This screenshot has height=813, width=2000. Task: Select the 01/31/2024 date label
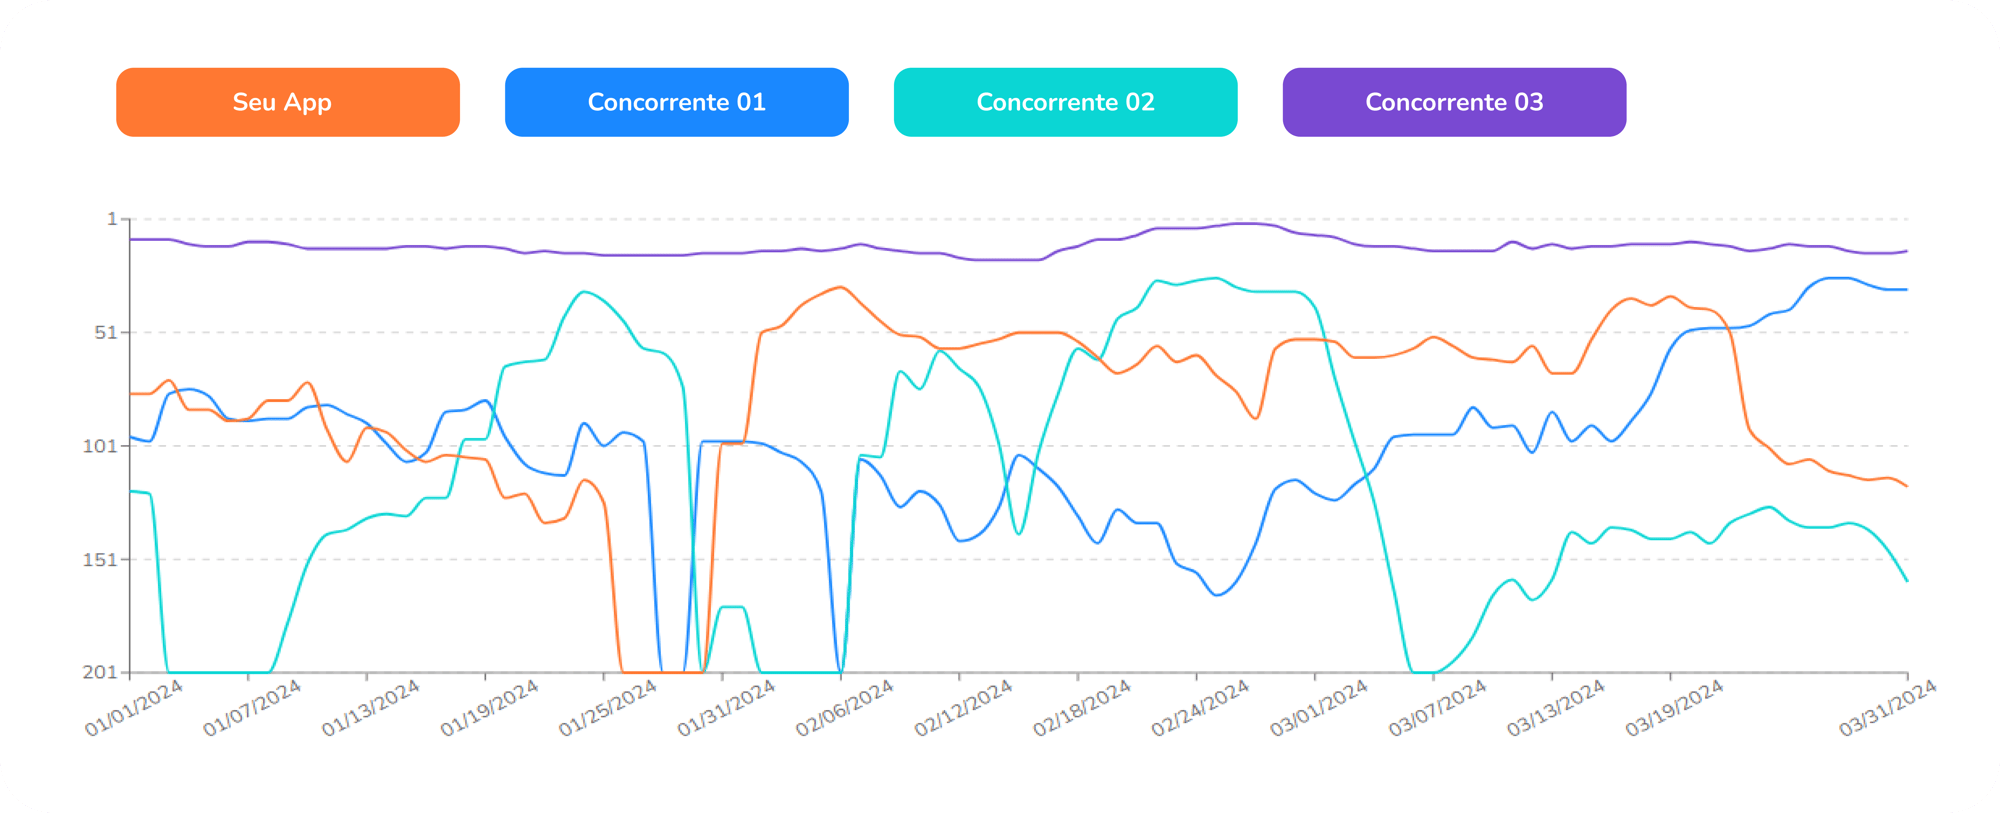coord(726,708)
